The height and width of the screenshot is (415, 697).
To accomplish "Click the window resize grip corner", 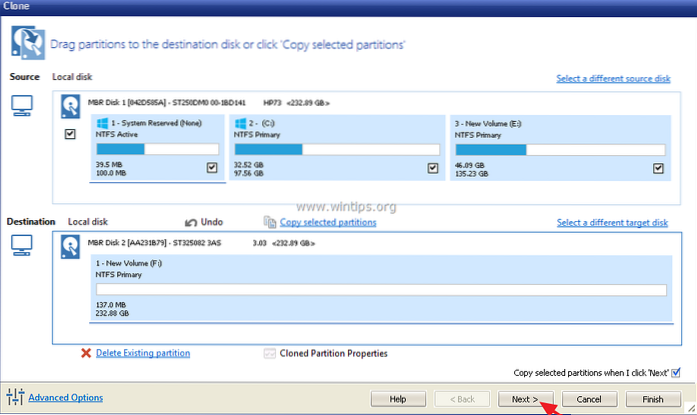I will click(x=692, y=408).
